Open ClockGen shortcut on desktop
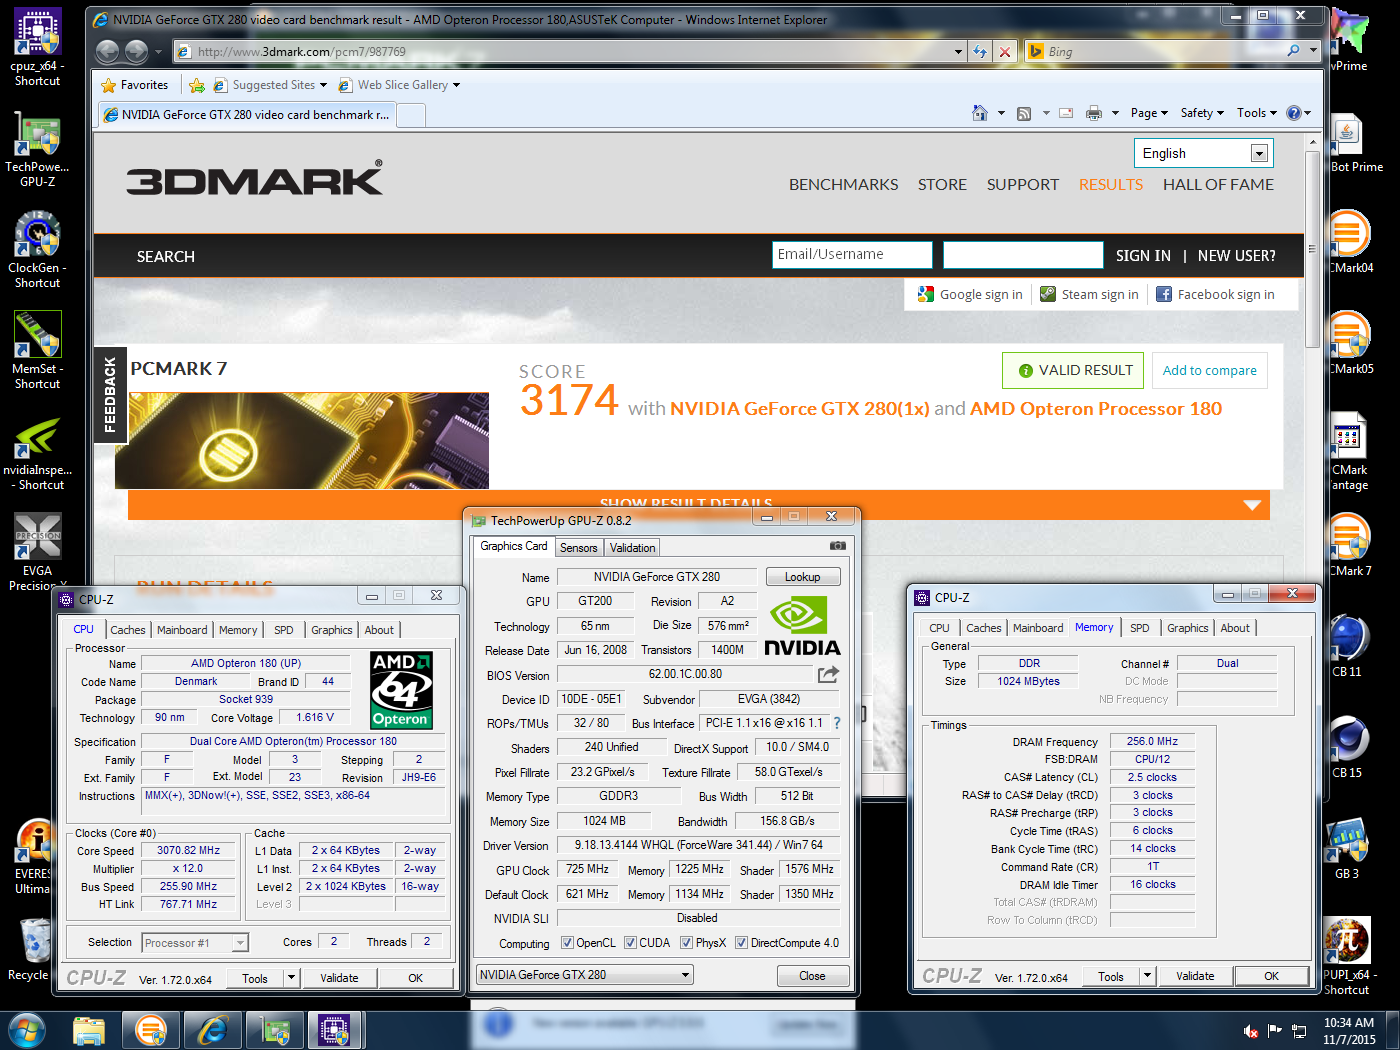This screenshot has width=1400, height=1050. tap(37, 250)
